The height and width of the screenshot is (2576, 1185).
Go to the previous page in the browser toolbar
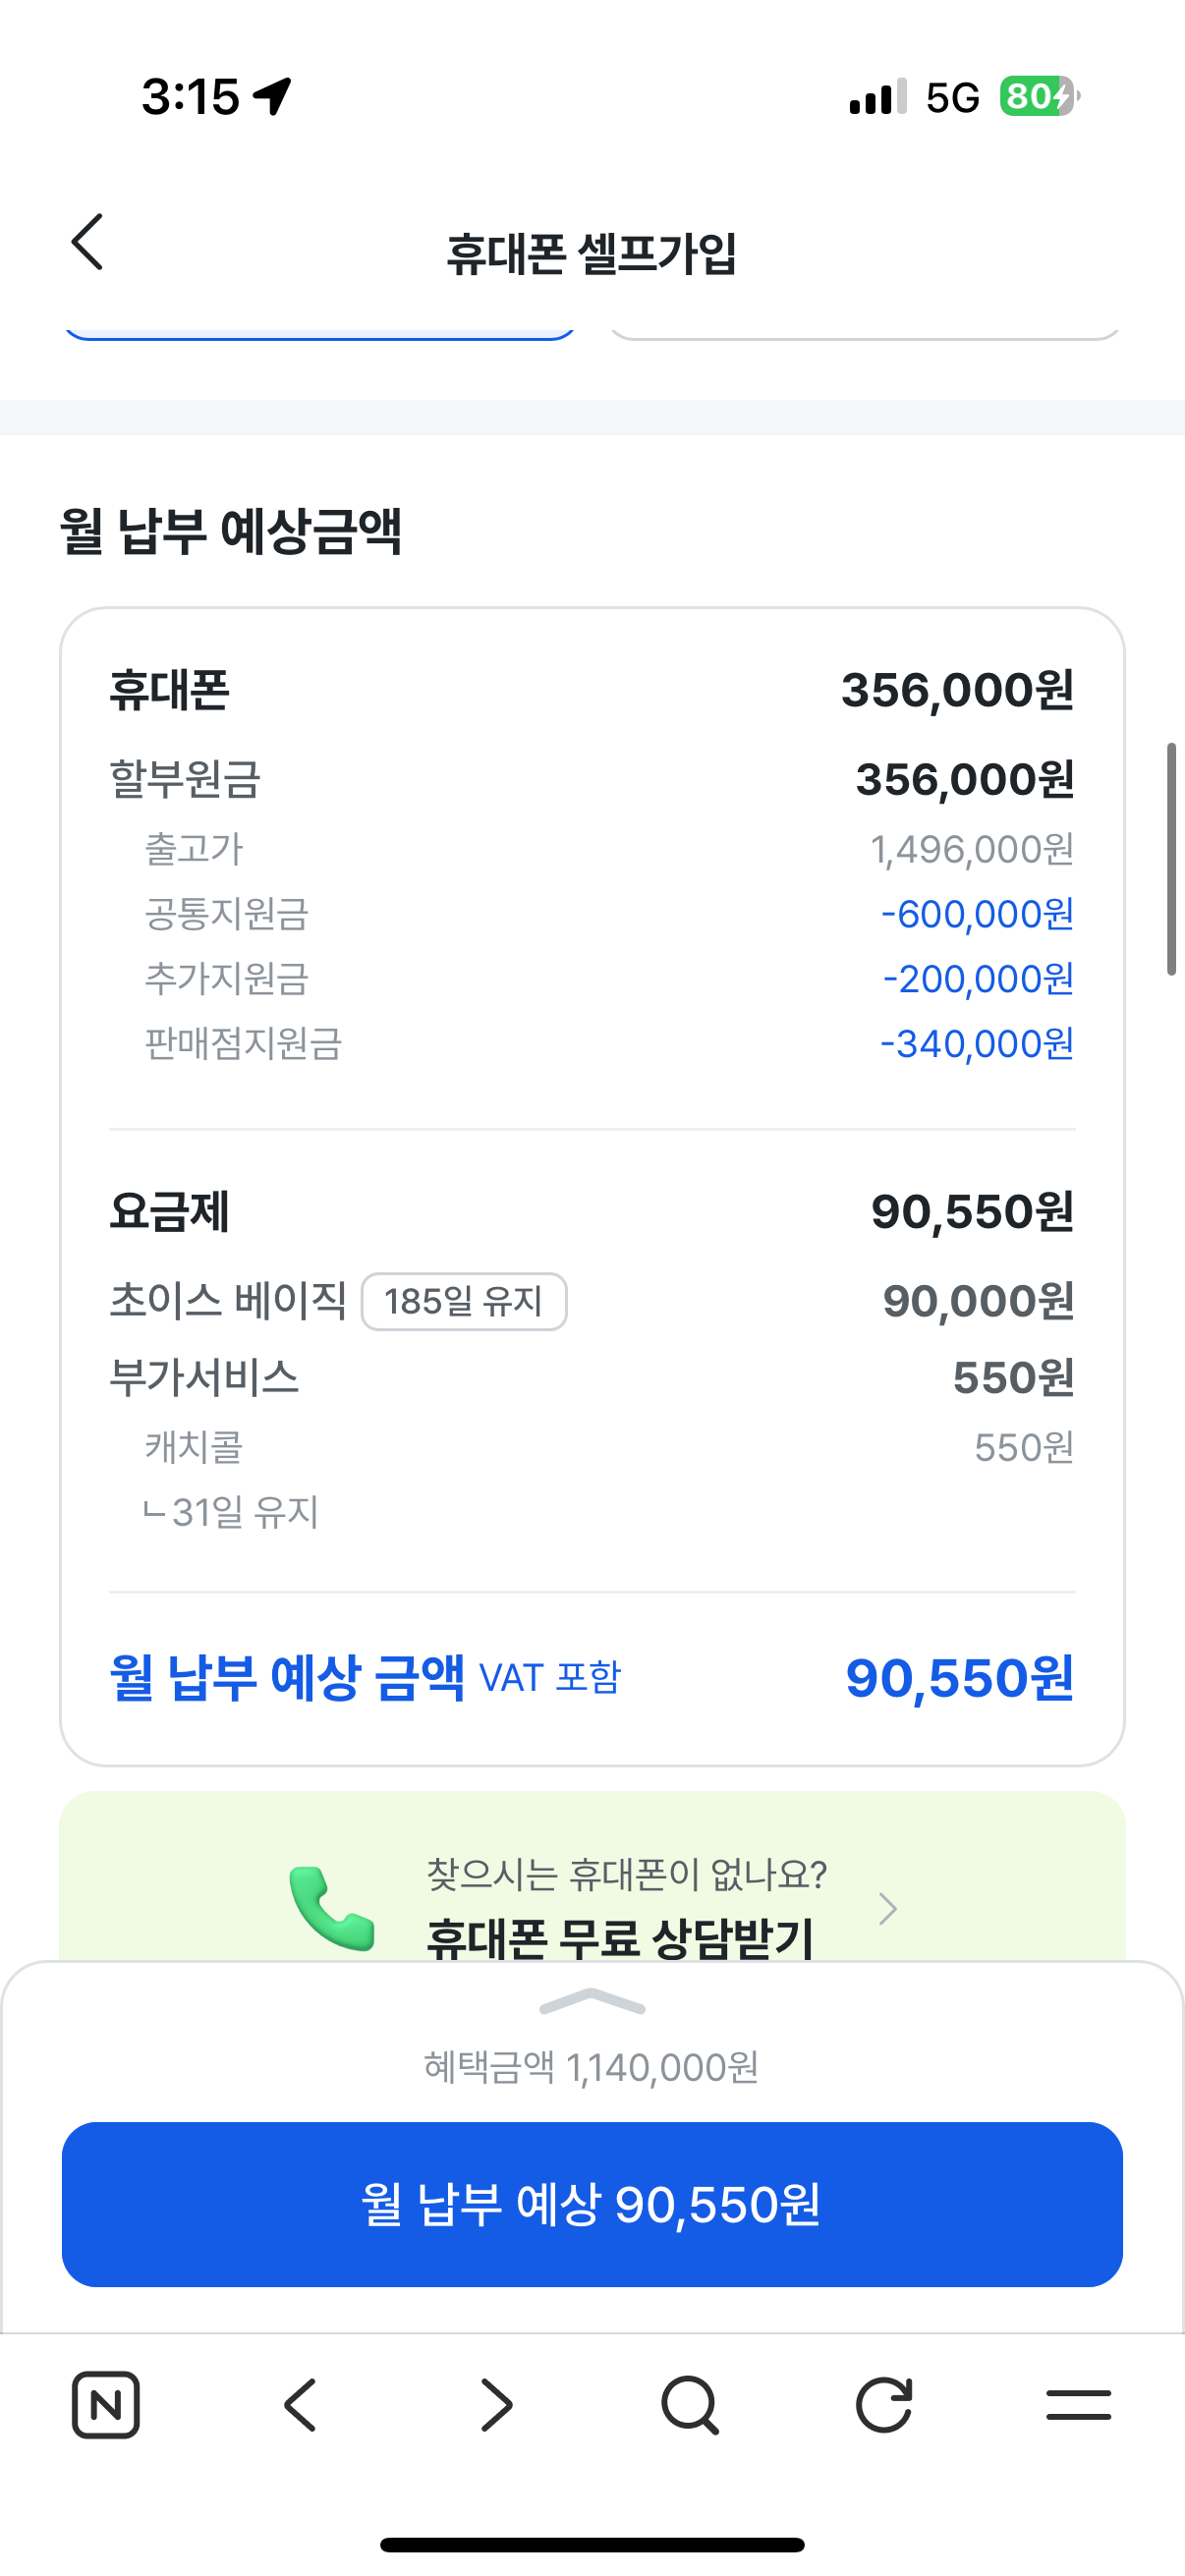coord(300,2404)
